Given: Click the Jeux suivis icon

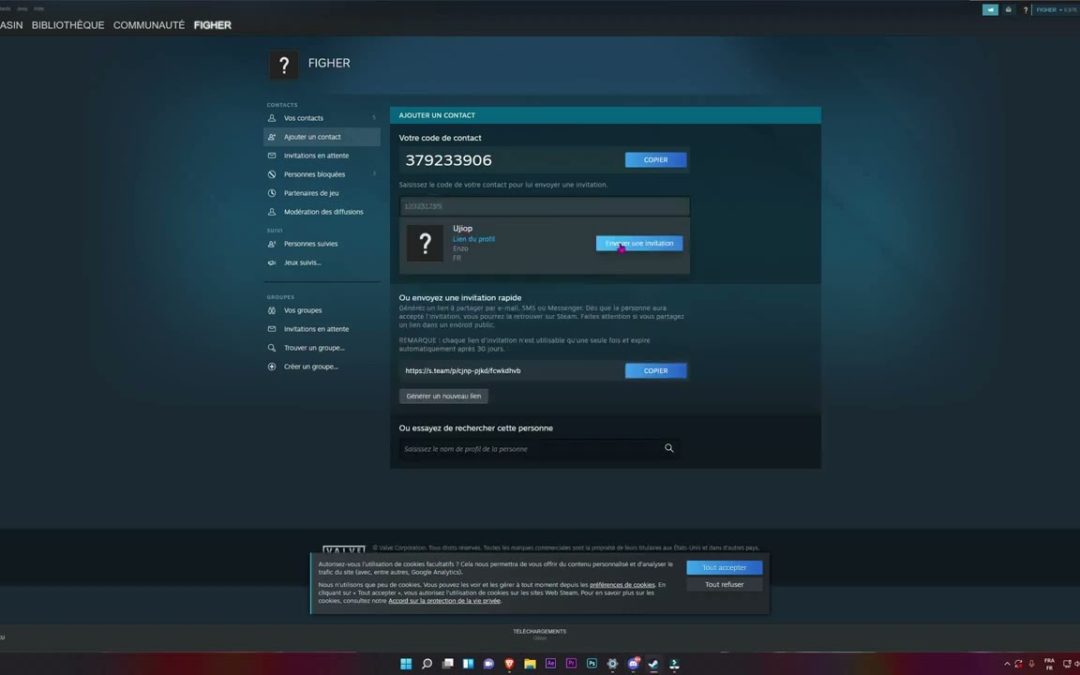Looking at the screenshot, I should 271,262.
